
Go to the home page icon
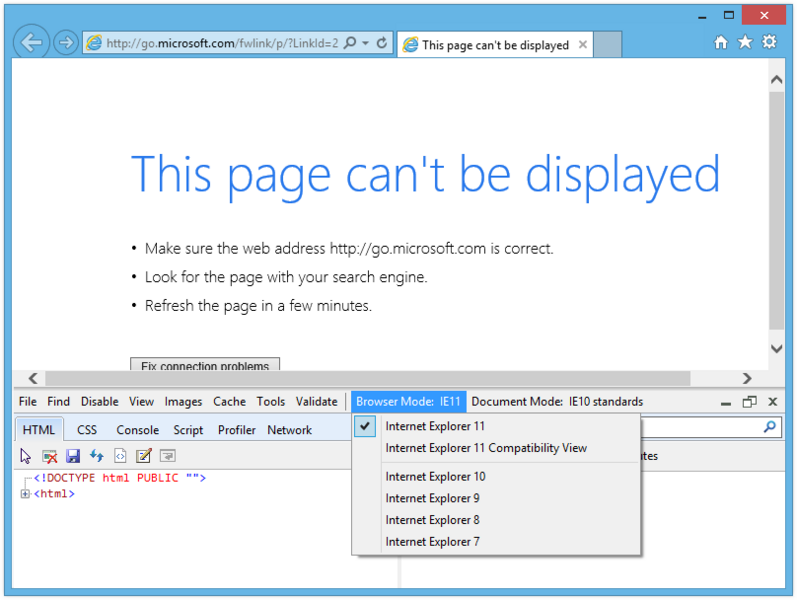[x=721, y=42]
